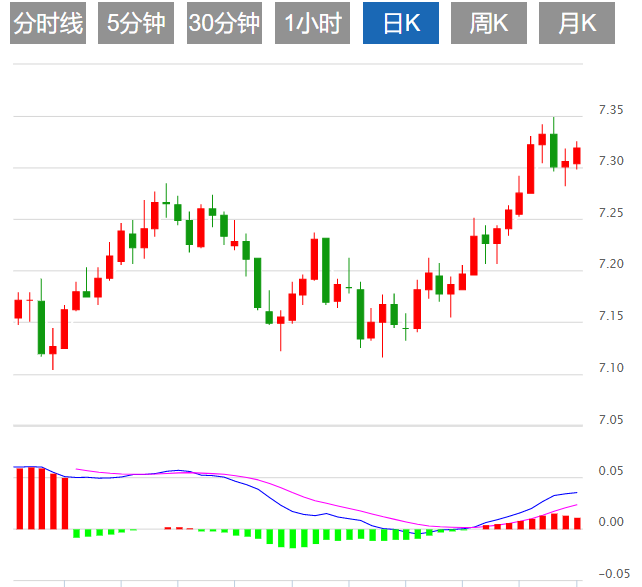Open the 1小时 chart tab
Image resolution: width=642 pixels, height=587 pixels.
pyautogui.click(x=312, y=23)
